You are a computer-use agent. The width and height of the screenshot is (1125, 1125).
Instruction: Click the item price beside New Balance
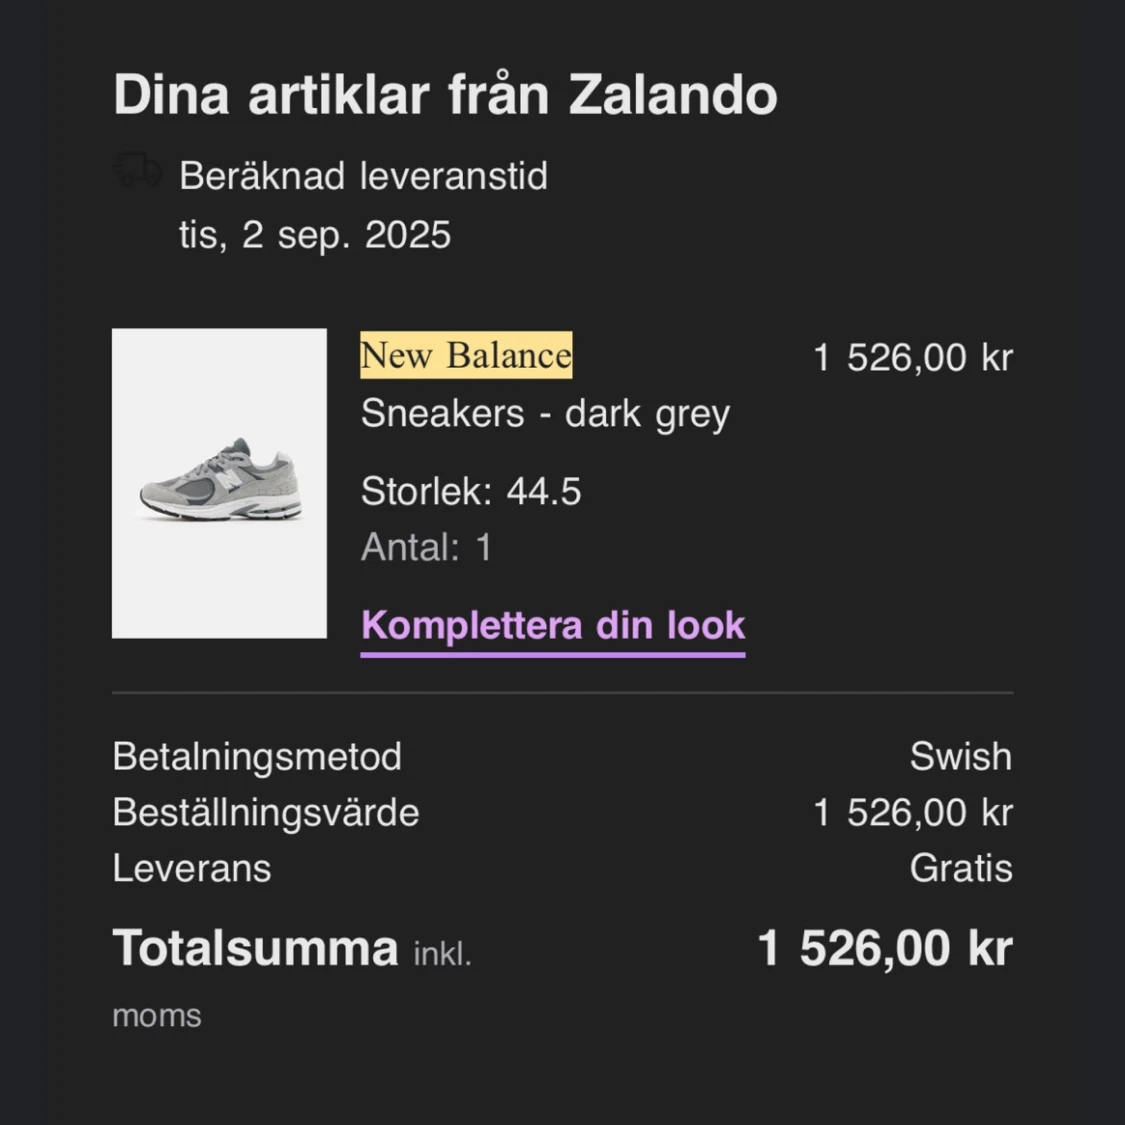tap(912, 358)
